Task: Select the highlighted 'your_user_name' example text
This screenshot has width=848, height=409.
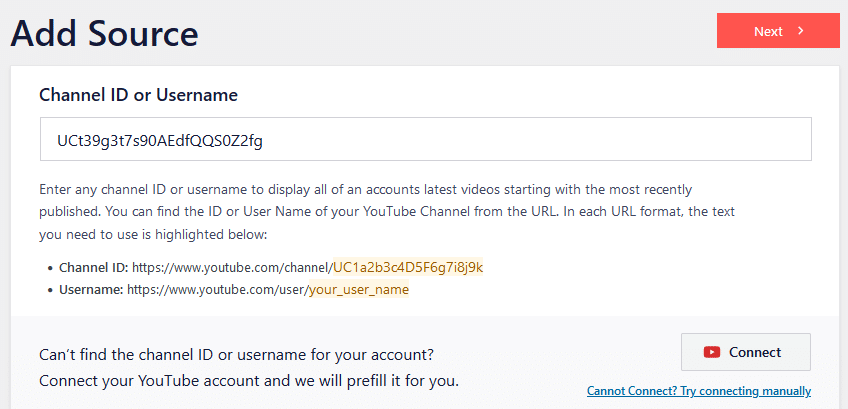Action: [x=359, y=290]
